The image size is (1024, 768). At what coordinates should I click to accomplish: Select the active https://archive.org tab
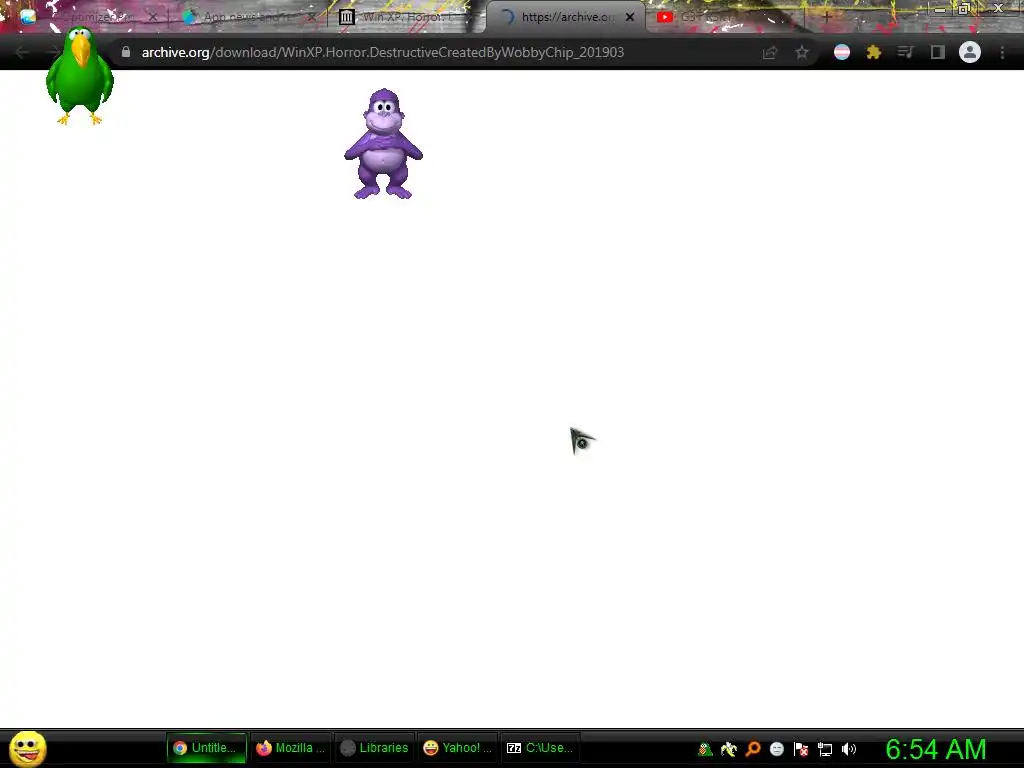coord(566,18)
